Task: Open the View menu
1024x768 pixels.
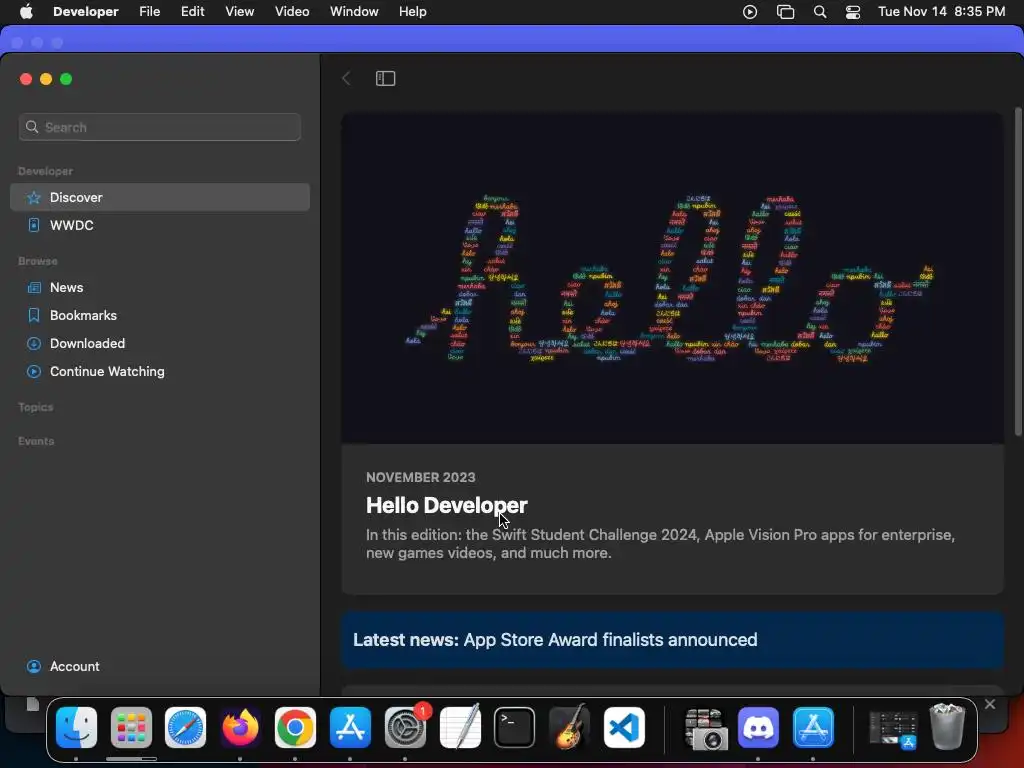Action: 240,12
